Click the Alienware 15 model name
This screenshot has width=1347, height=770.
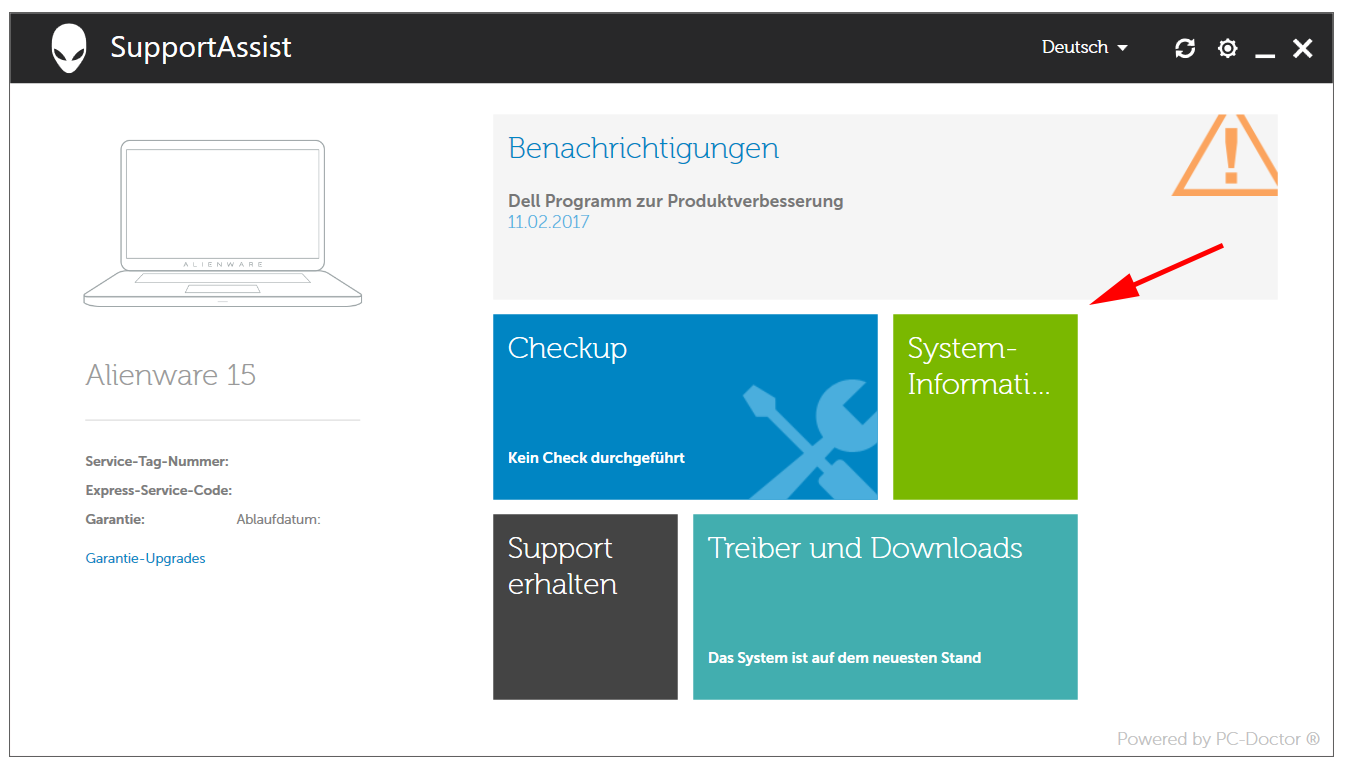click(171, 375)
